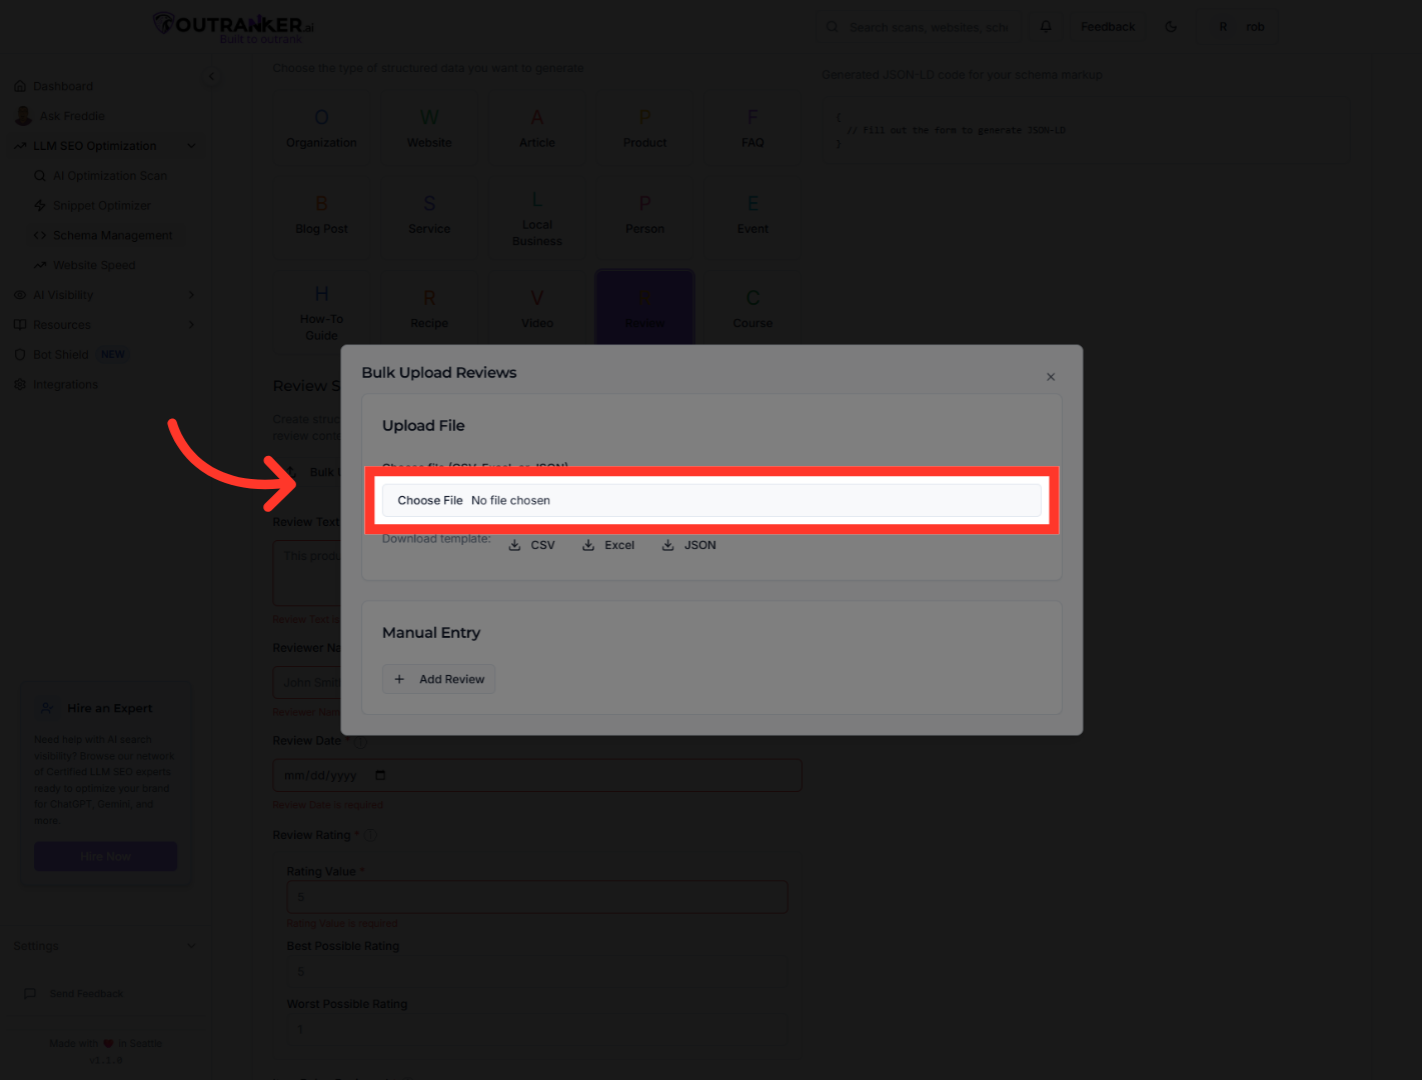Click the Dashboard home icon in sidebar
This screenshot has height=1080, width=1422.
click(x=20, y=86)
